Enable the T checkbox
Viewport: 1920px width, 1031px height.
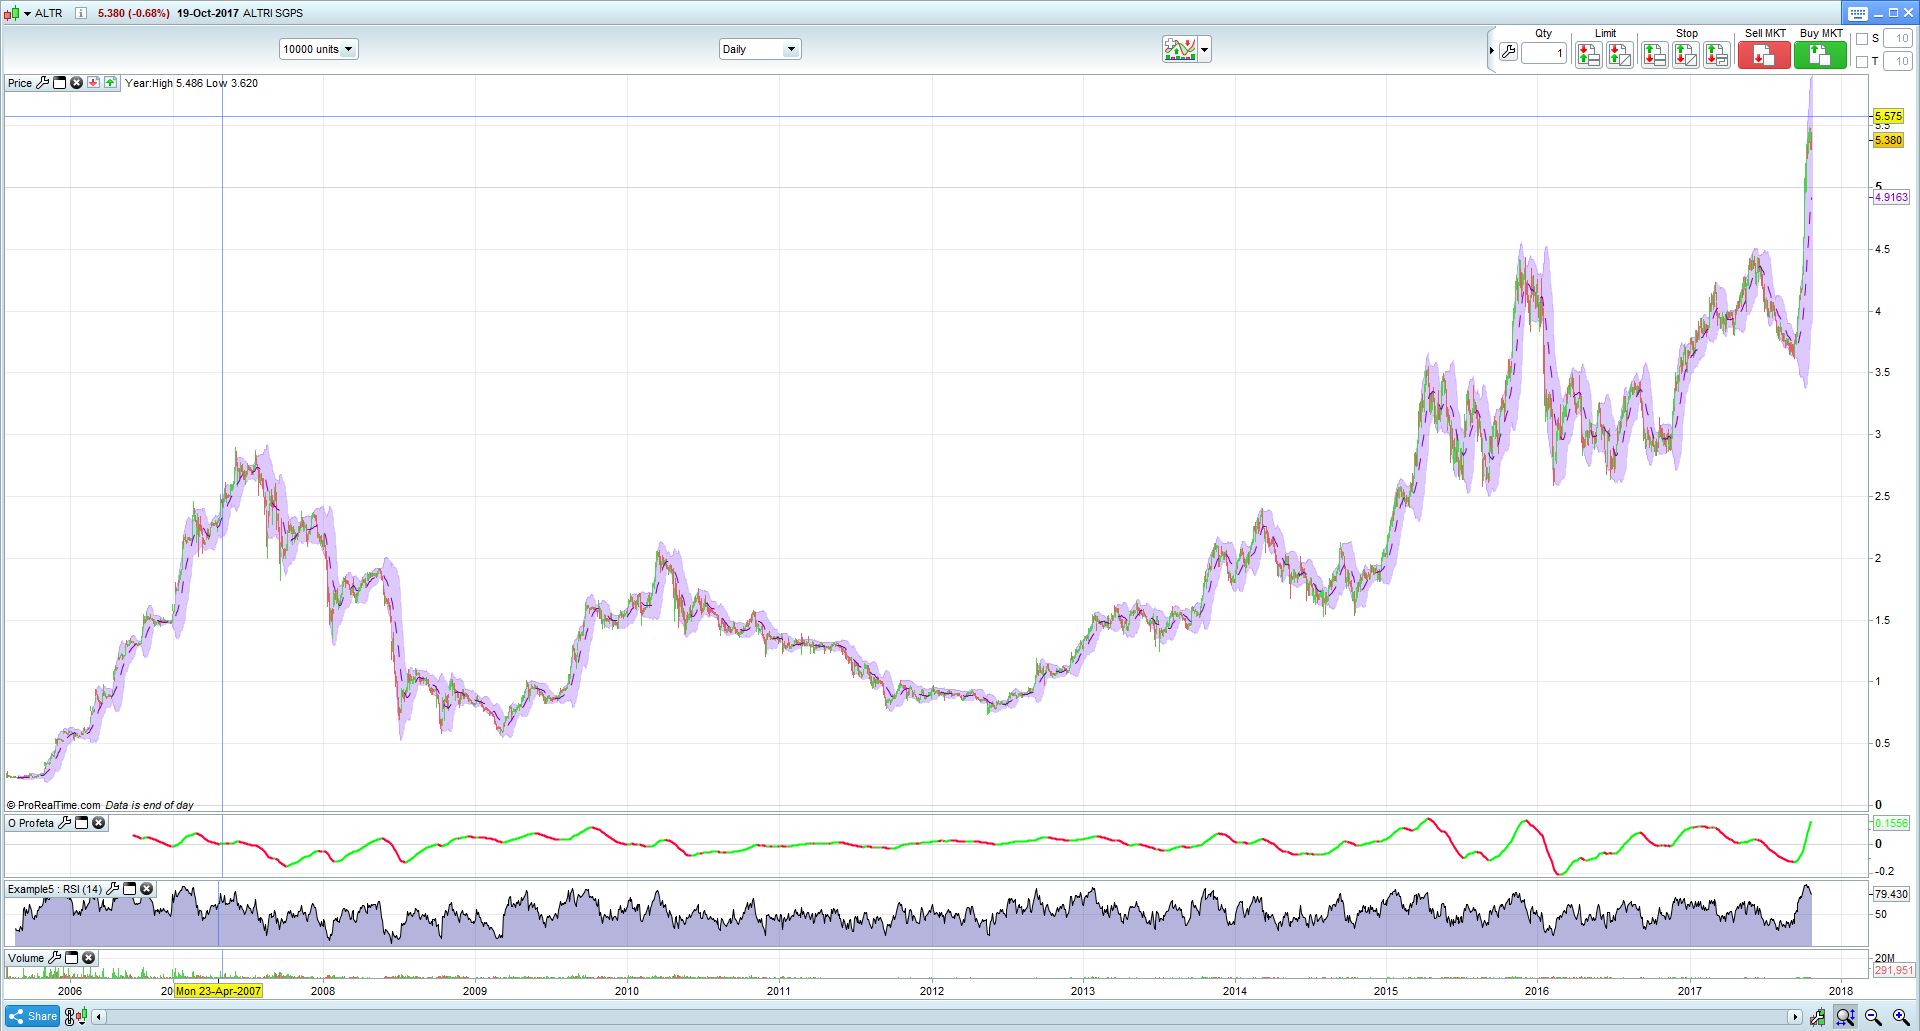[1862, 61]
